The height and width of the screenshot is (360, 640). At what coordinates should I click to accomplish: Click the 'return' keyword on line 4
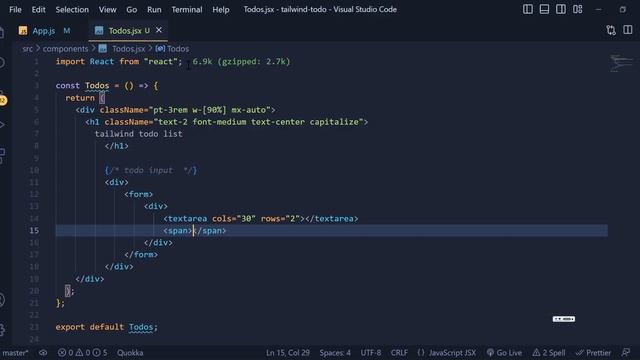pyautogui.click(x=80, y=98)
